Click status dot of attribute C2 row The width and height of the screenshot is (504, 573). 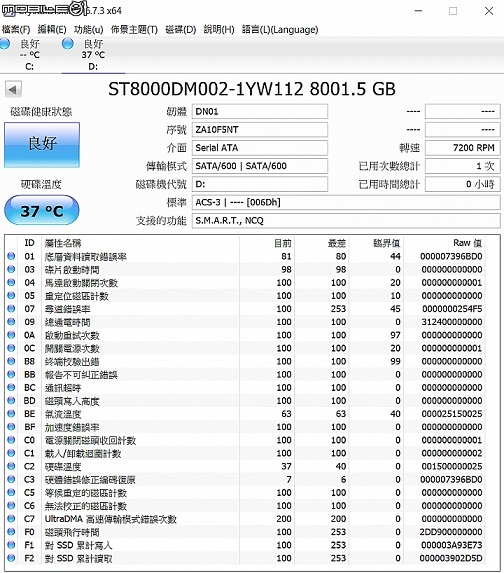(11, 466)
